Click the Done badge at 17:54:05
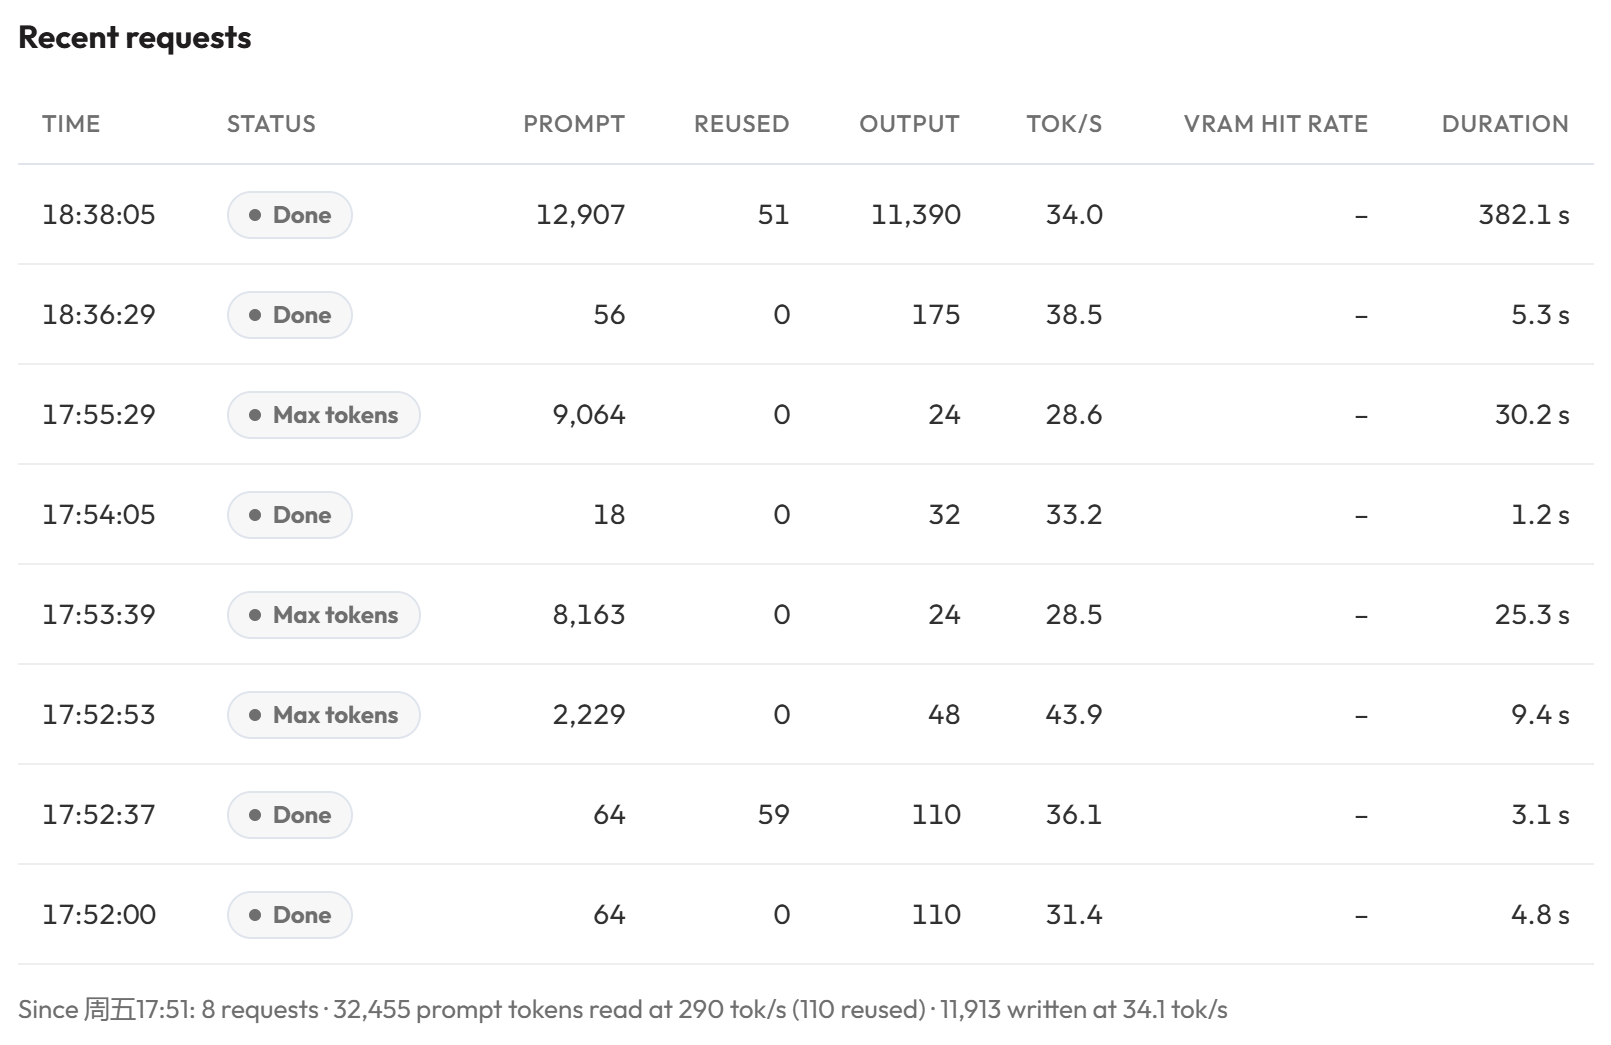The width and height of the screenshot is (1611, 1045). (290, 515)
